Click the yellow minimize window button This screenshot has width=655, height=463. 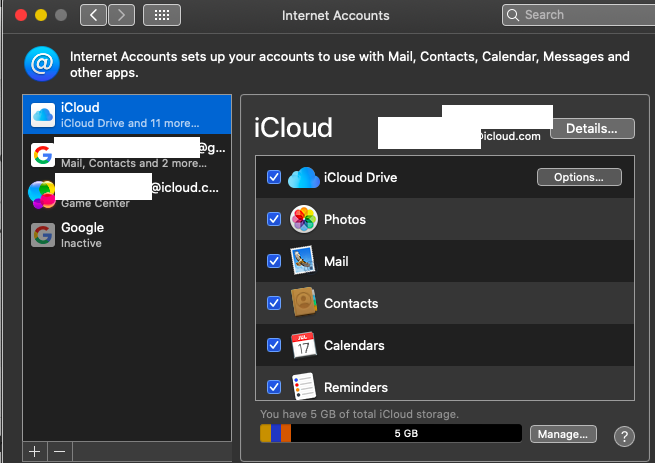pyautogui.click(x=41, y=15)
